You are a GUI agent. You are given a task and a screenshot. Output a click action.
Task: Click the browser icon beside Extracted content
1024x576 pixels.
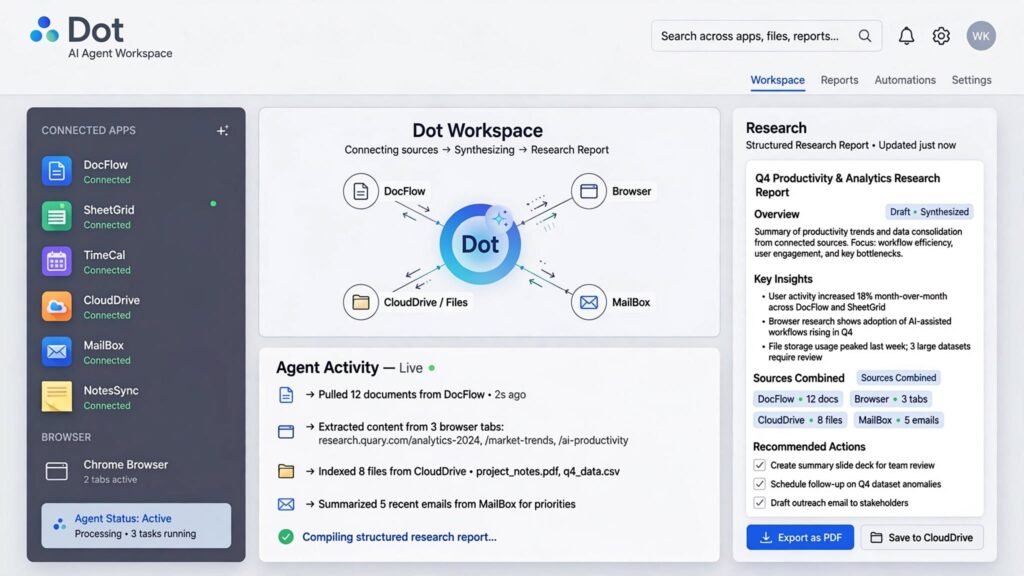tap(286, 432)
